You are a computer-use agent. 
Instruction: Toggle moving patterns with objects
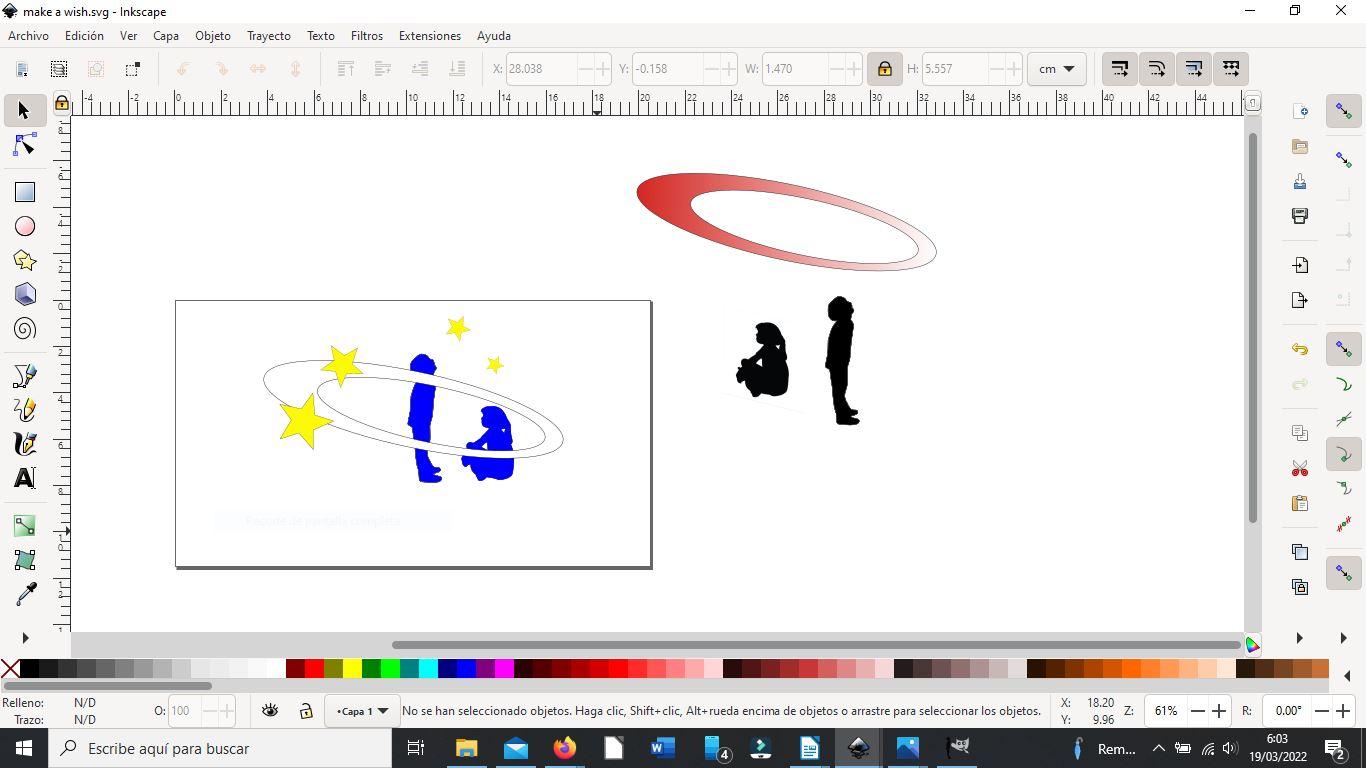pos(1231,69)
